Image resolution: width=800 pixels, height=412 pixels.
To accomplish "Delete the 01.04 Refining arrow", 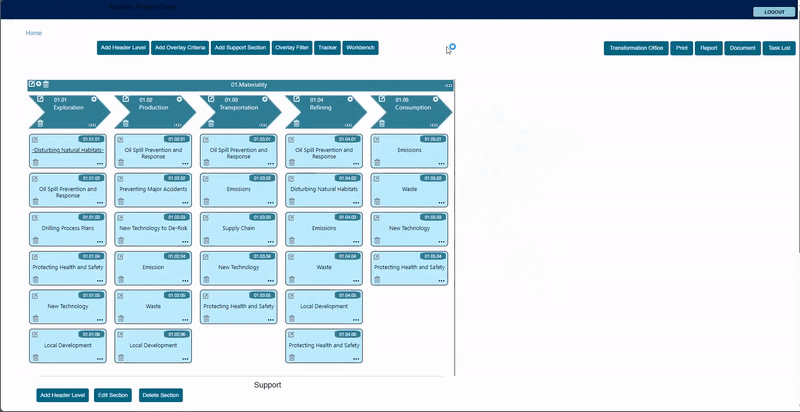I will [x=296, y=123].
